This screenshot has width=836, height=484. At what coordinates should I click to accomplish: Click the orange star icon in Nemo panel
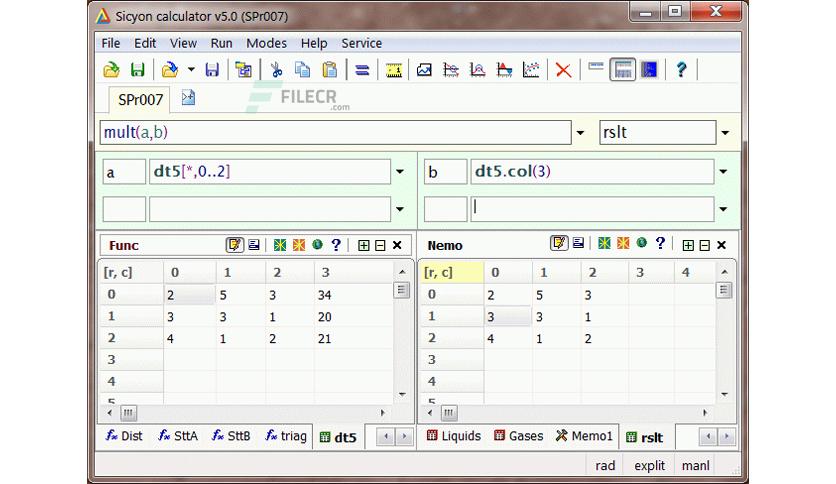(623, 244)
